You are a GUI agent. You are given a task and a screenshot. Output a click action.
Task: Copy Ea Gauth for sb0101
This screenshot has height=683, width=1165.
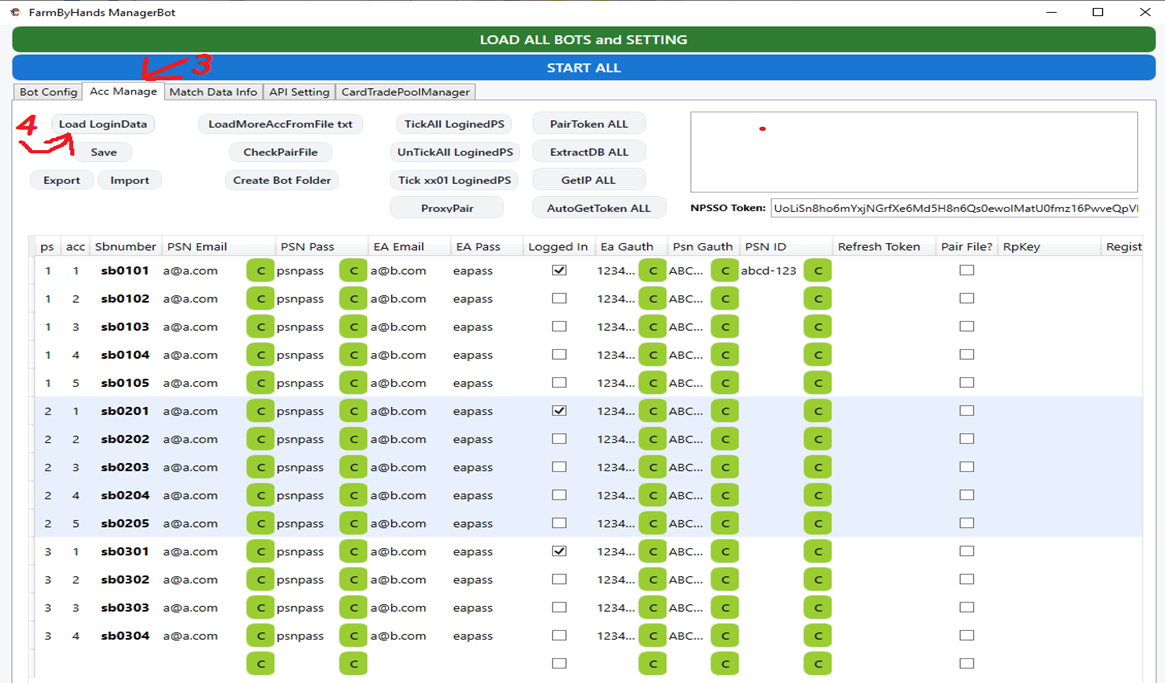(652, 271)
